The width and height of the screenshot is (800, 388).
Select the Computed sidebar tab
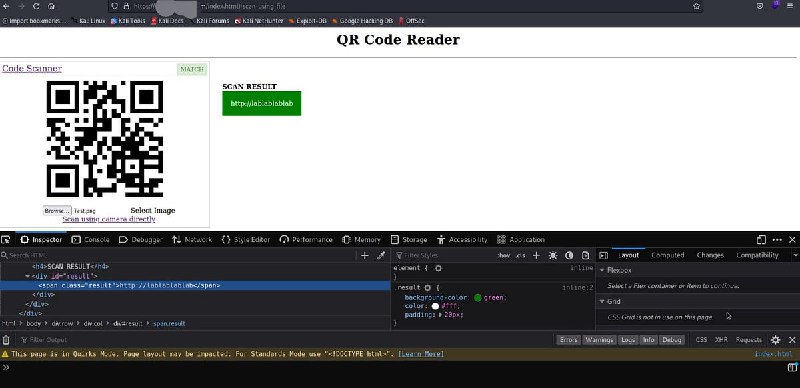[667, 255]
